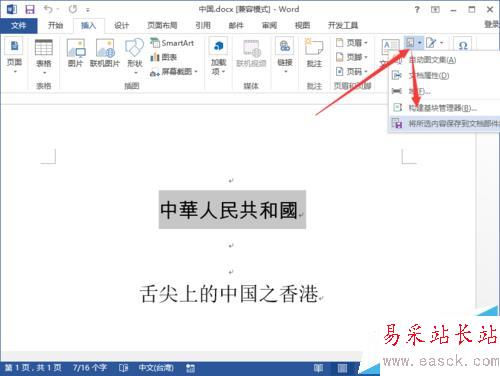This screenshot has height=376, width=500.
Task: Click the Save icon in the quick access toolbar
Action: (x=30, y=9)
